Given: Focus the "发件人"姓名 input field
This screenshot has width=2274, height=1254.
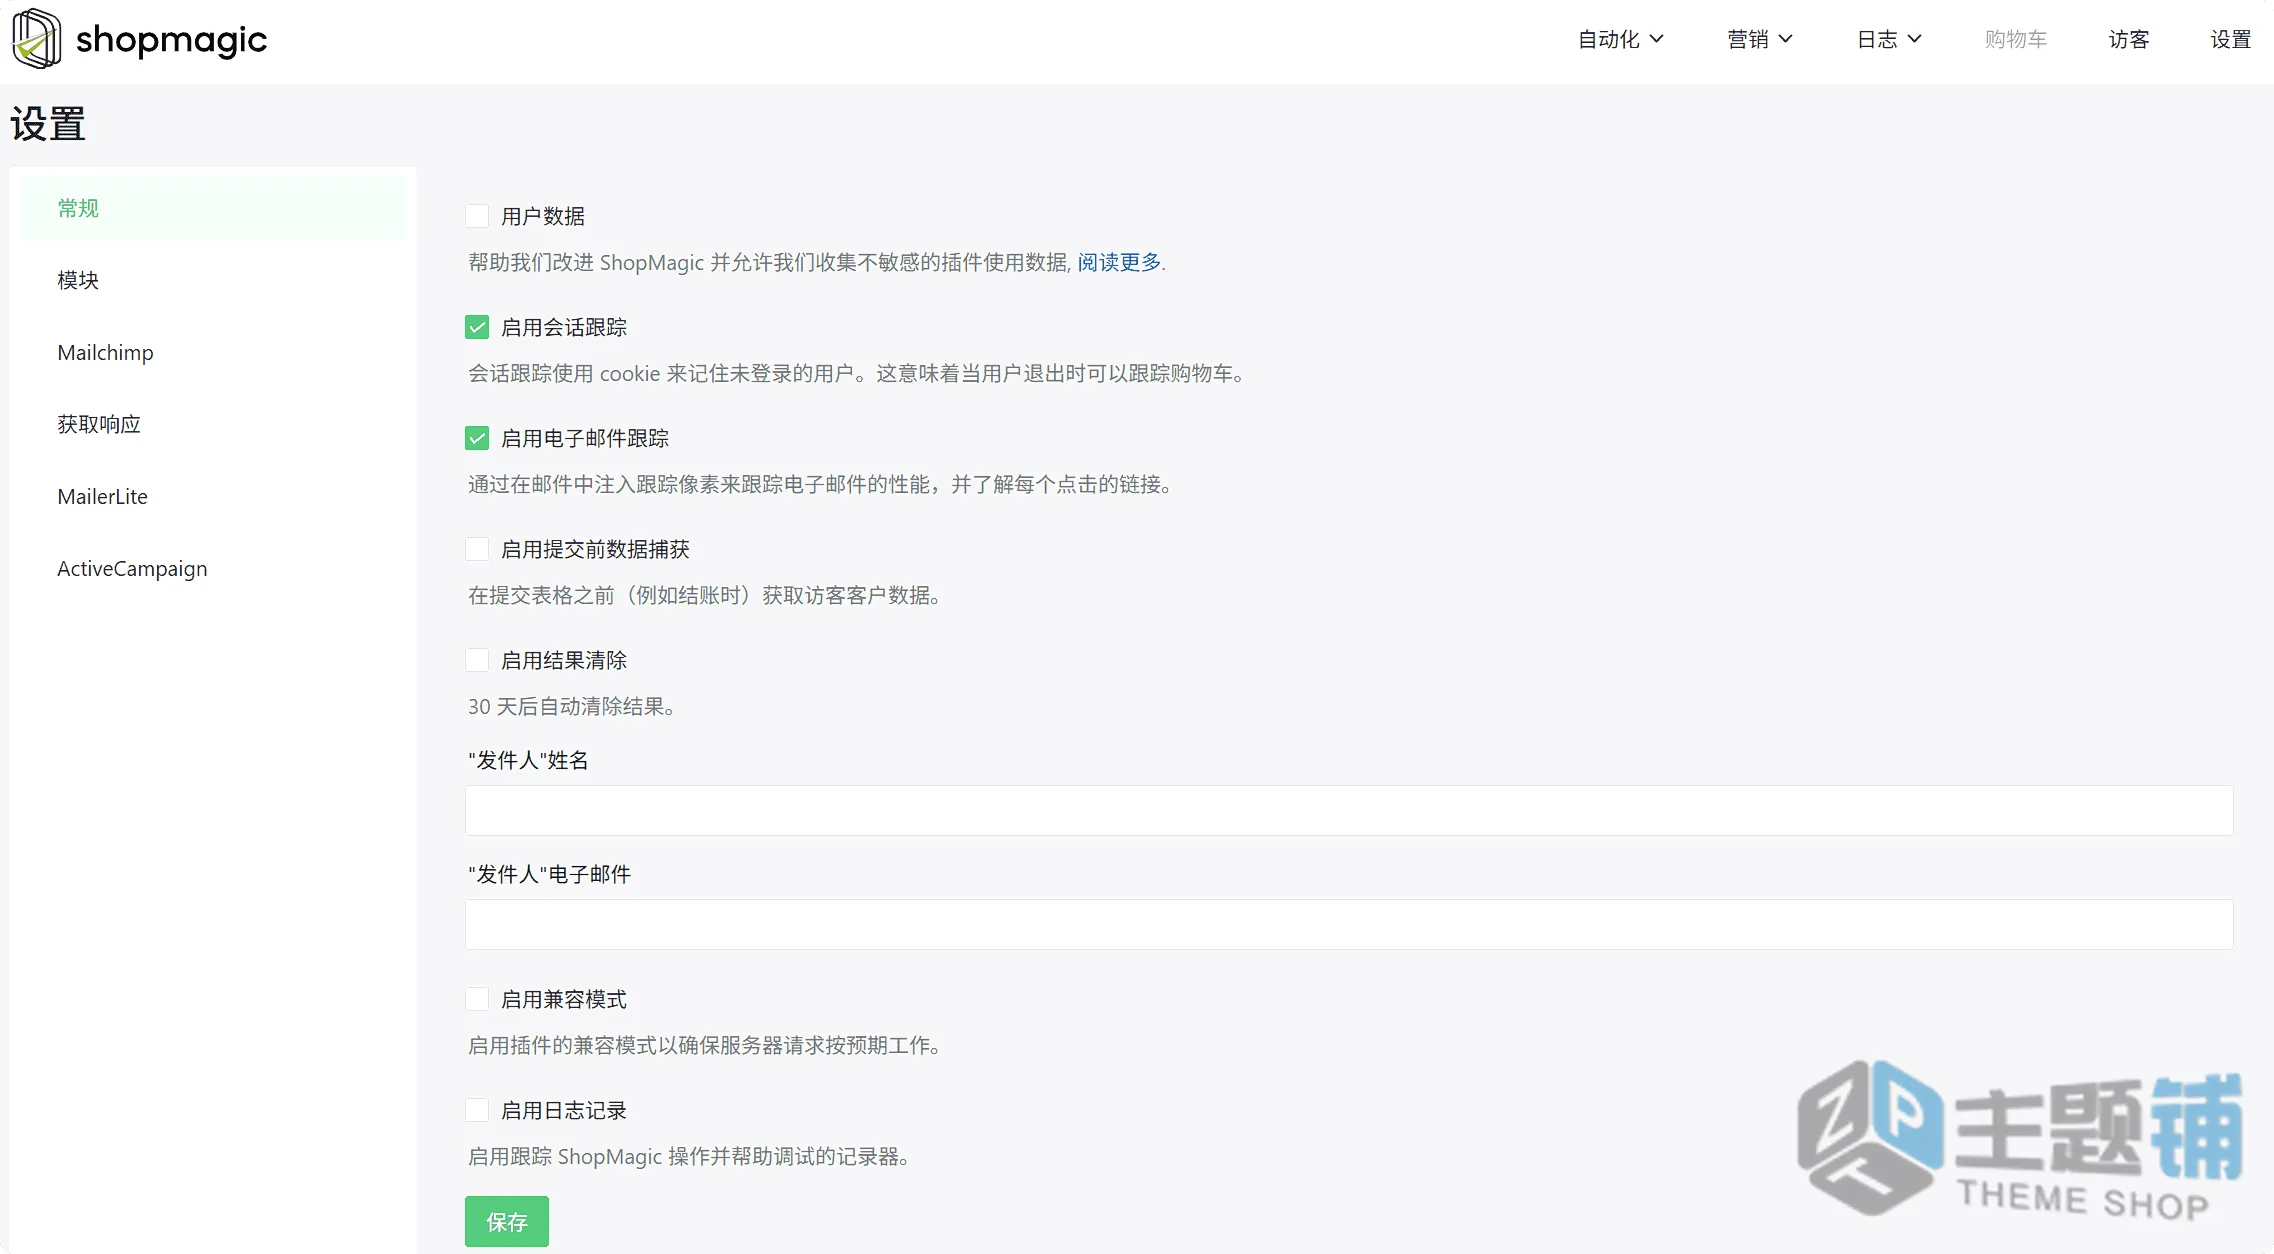Looking at the screenshot, I should coord(1349,810).
